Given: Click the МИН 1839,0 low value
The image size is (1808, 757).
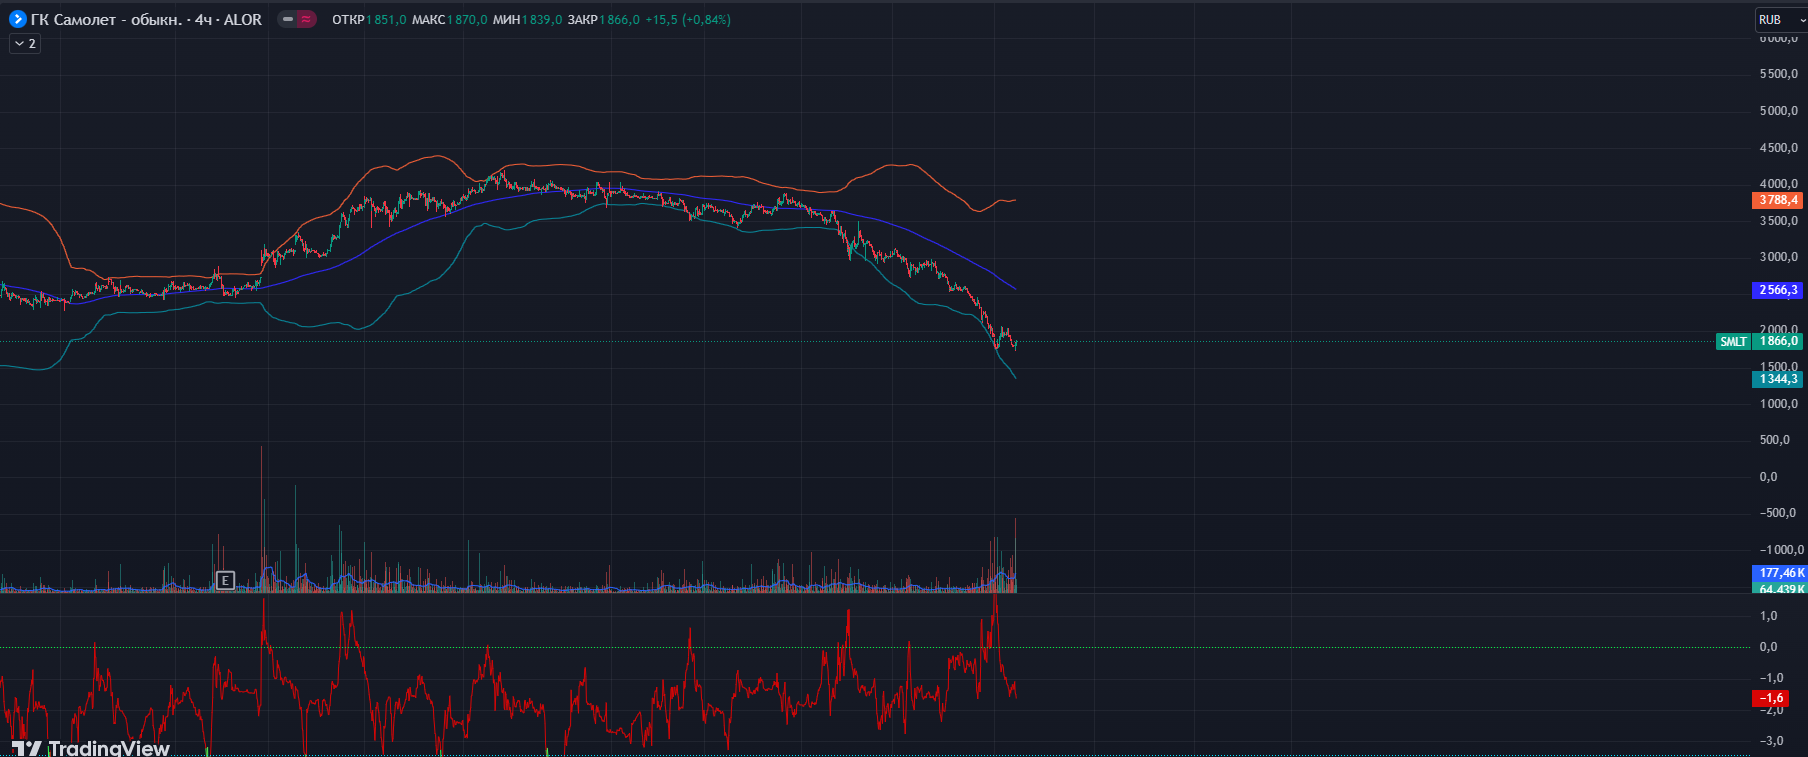Looking at the screenshot, I should (x=527, y=20).
